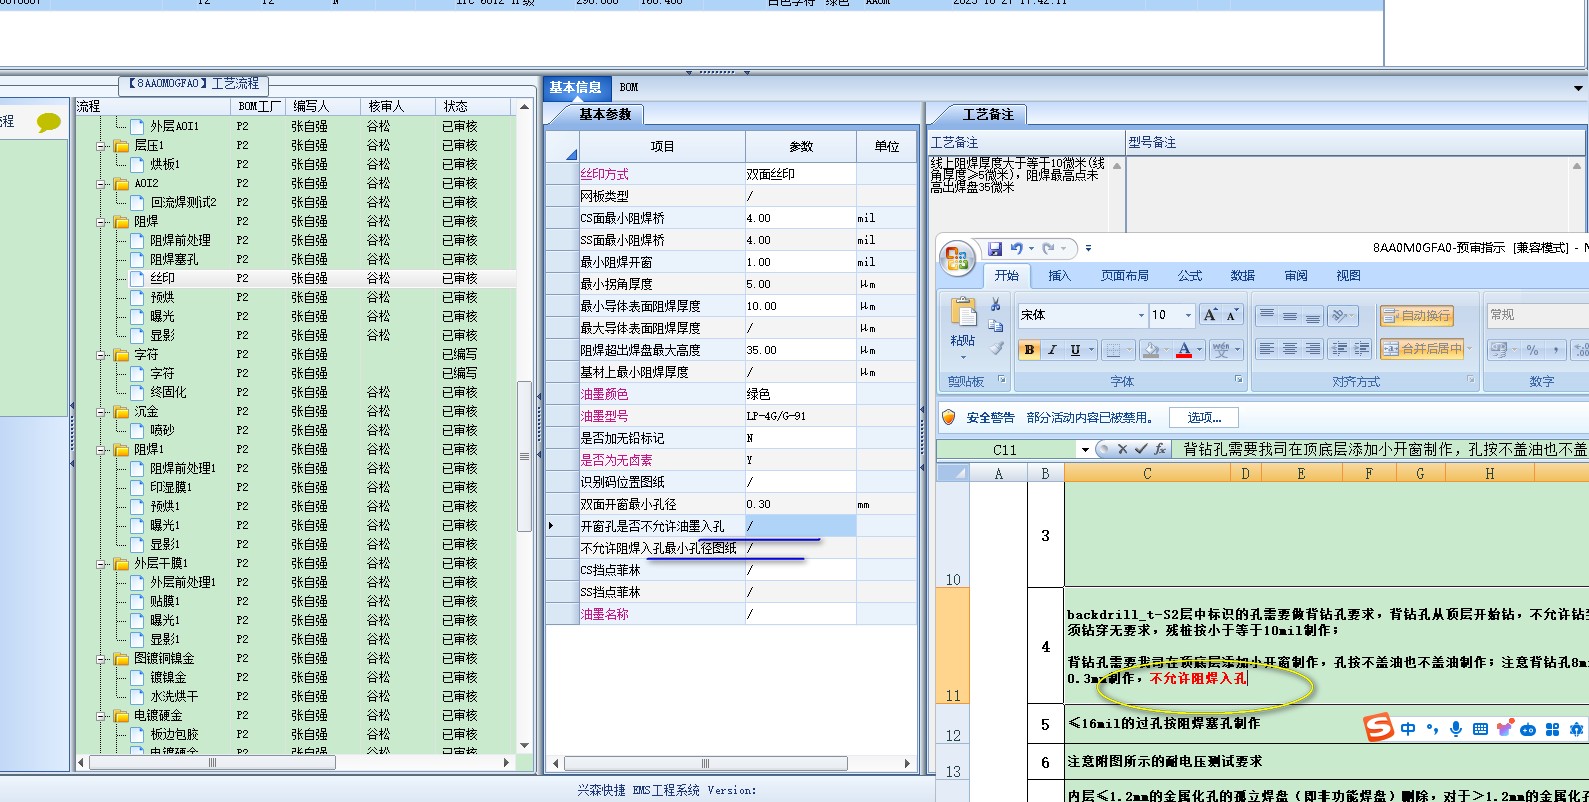Click the cell borders icon
The height and width of the screenshot is (802, 1589).
point(1114,349)
